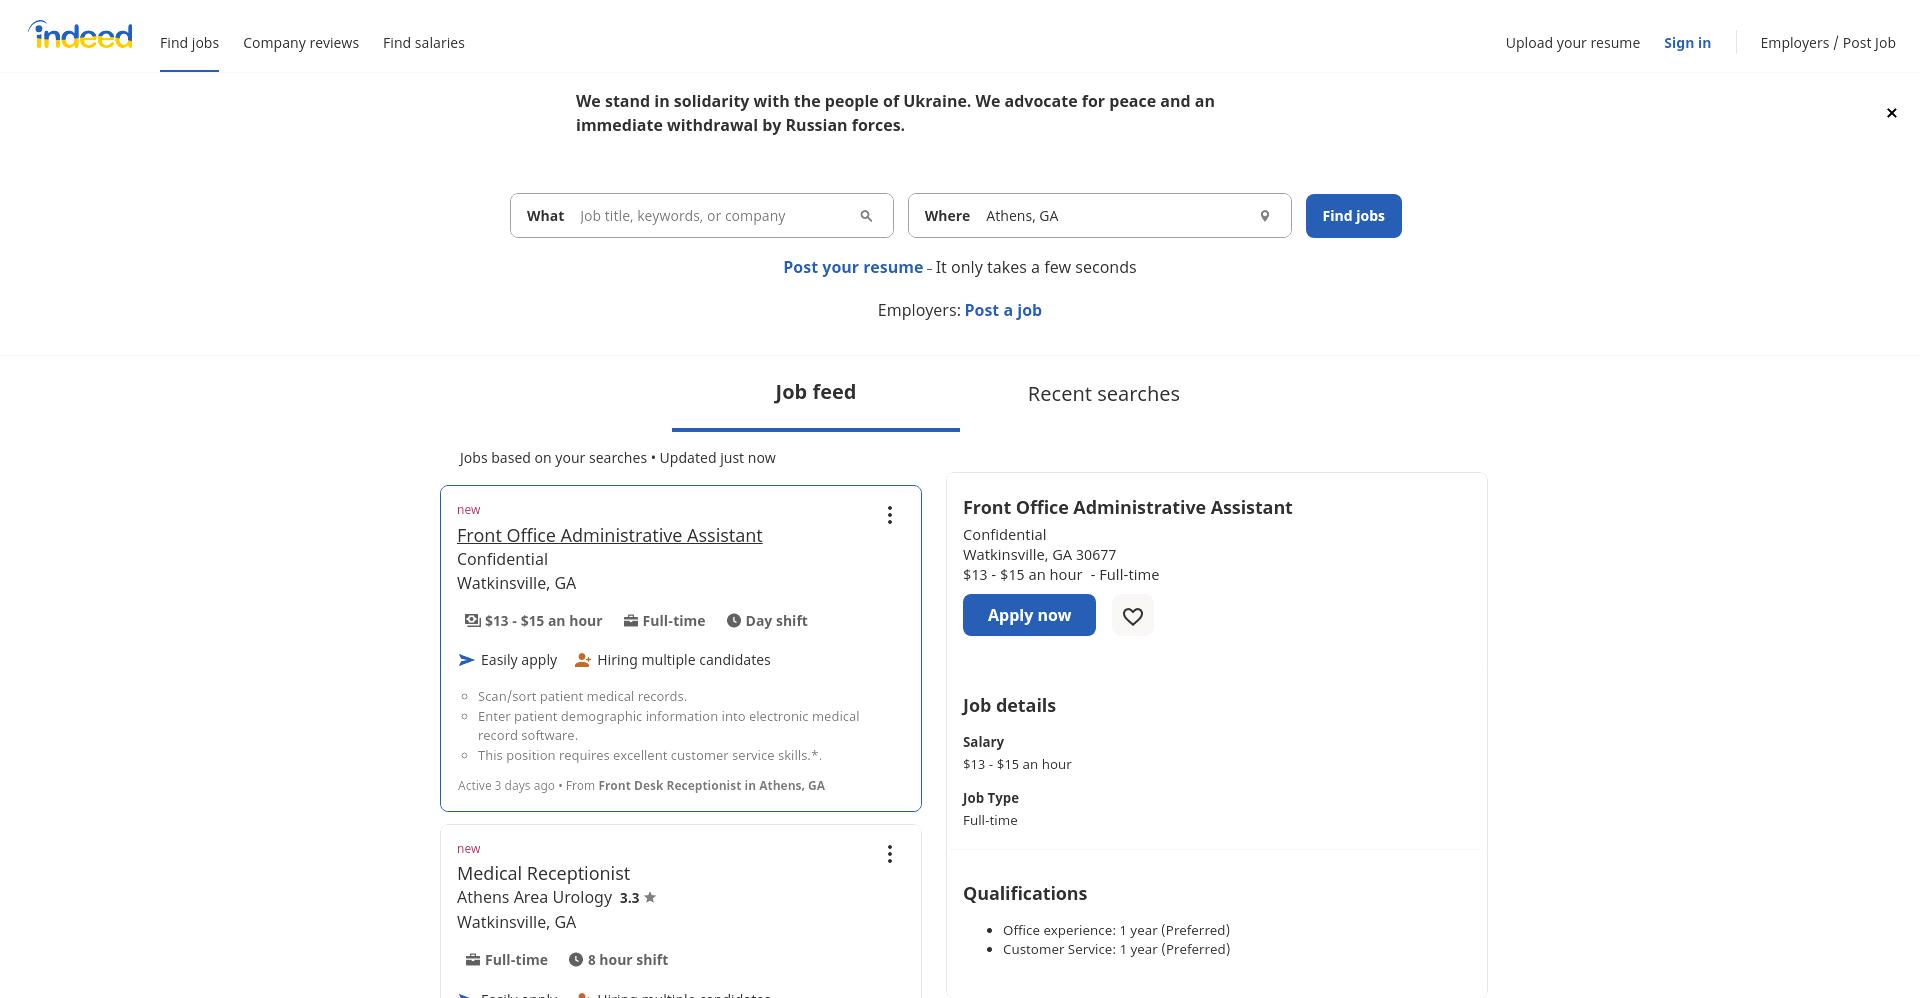Click the Hiring multiple candidates person icon
The width and height of the screenshot is (1920, 998).
[583, 660]
